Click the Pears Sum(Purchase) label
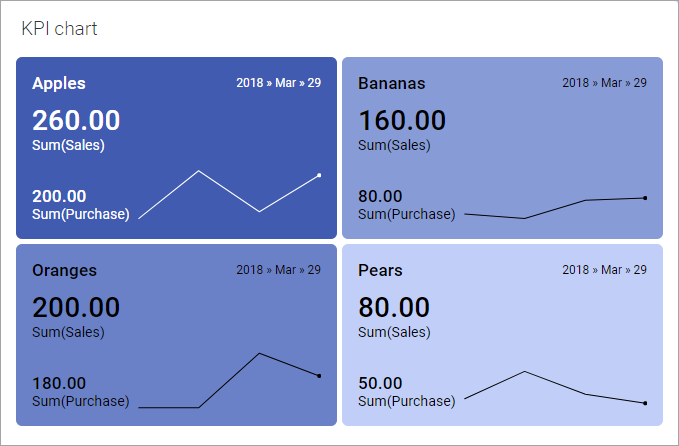 pyautogui.click(x=407, y=401)
